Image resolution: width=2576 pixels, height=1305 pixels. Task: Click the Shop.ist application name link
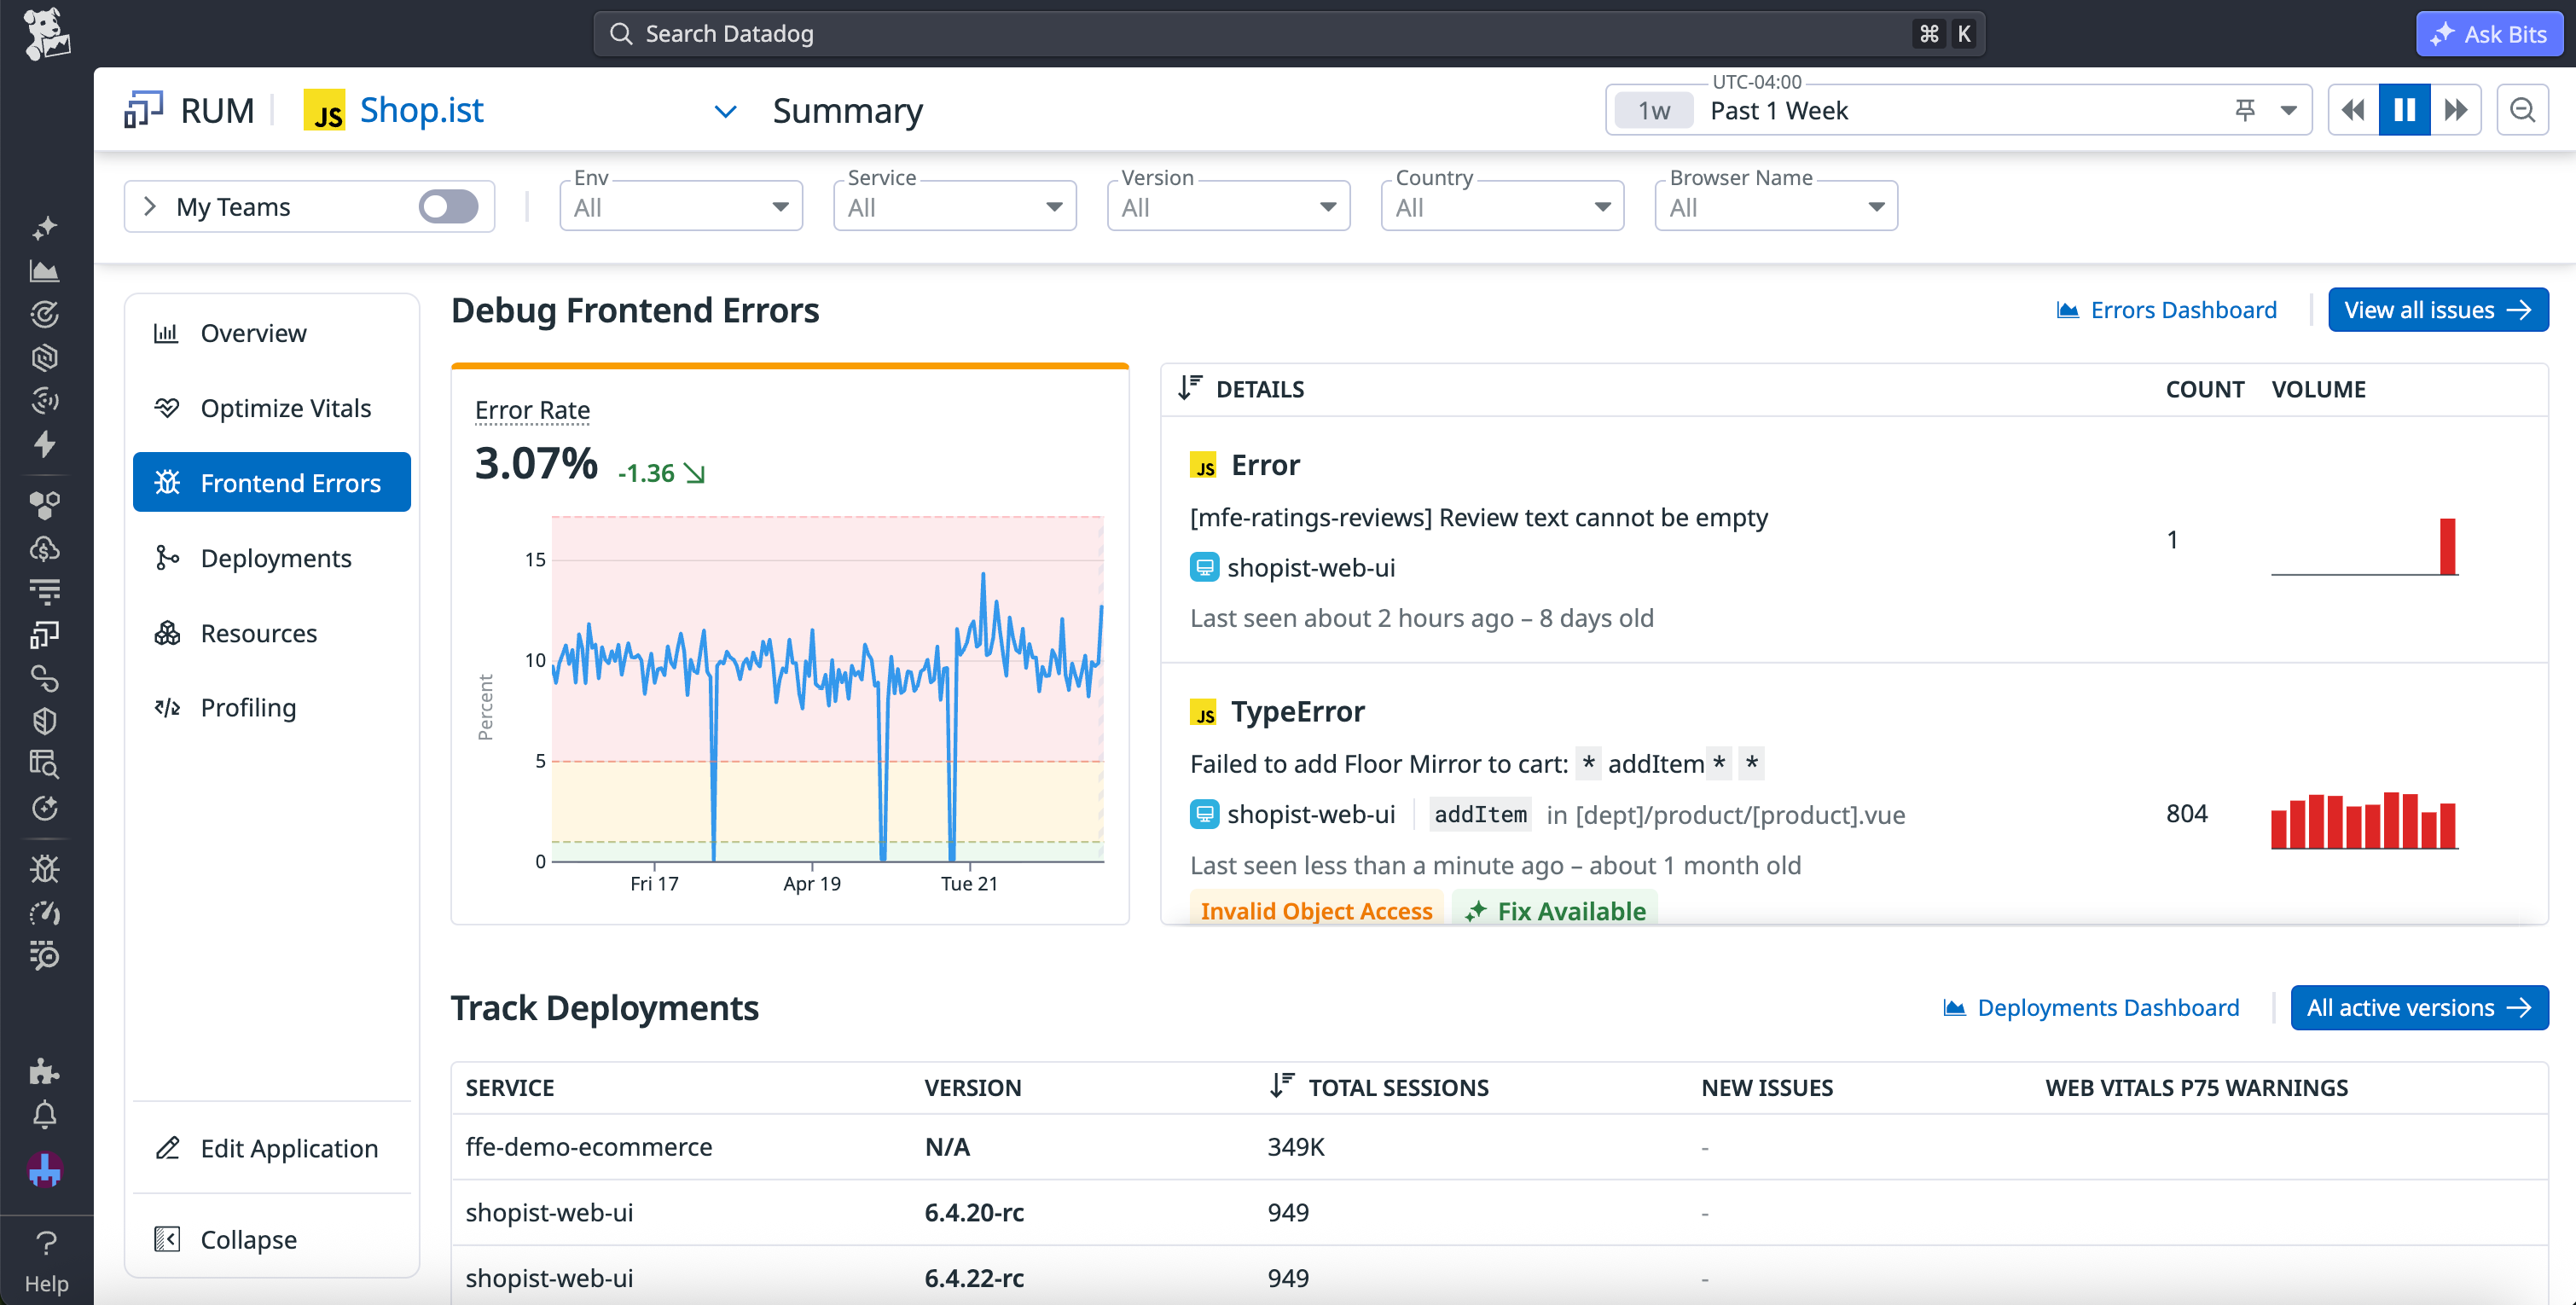421,110
